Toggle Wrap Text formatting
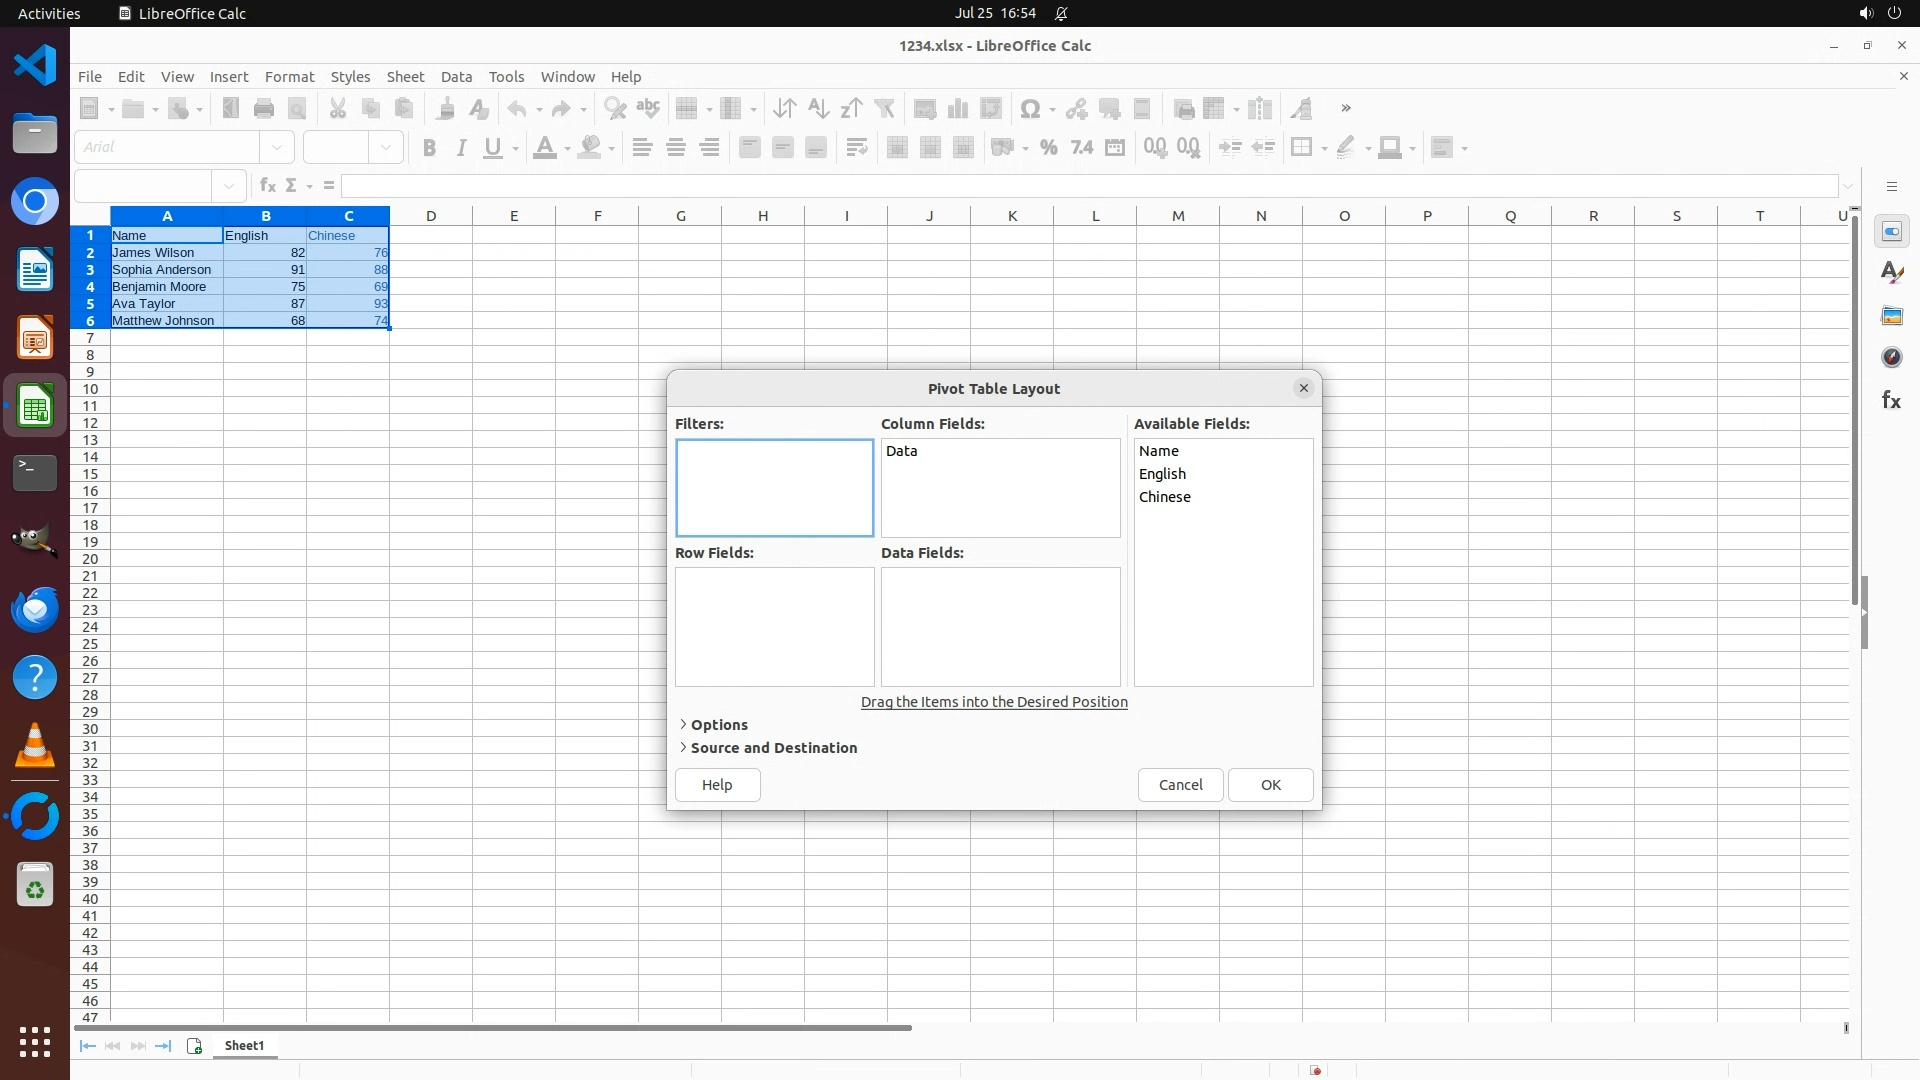Viewport: 1920px width, 1080px height. [x=856, y=148]
